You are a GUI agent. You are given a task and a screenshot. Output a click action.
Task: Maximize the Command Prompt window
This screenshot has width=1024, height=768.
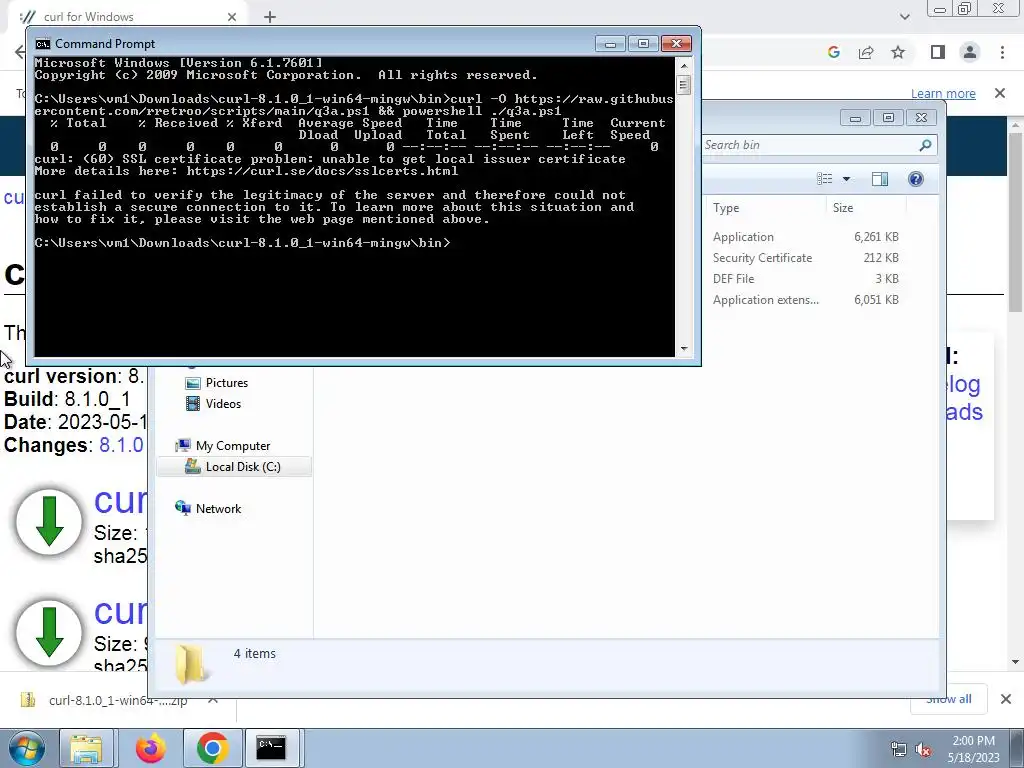pos(643,44)
